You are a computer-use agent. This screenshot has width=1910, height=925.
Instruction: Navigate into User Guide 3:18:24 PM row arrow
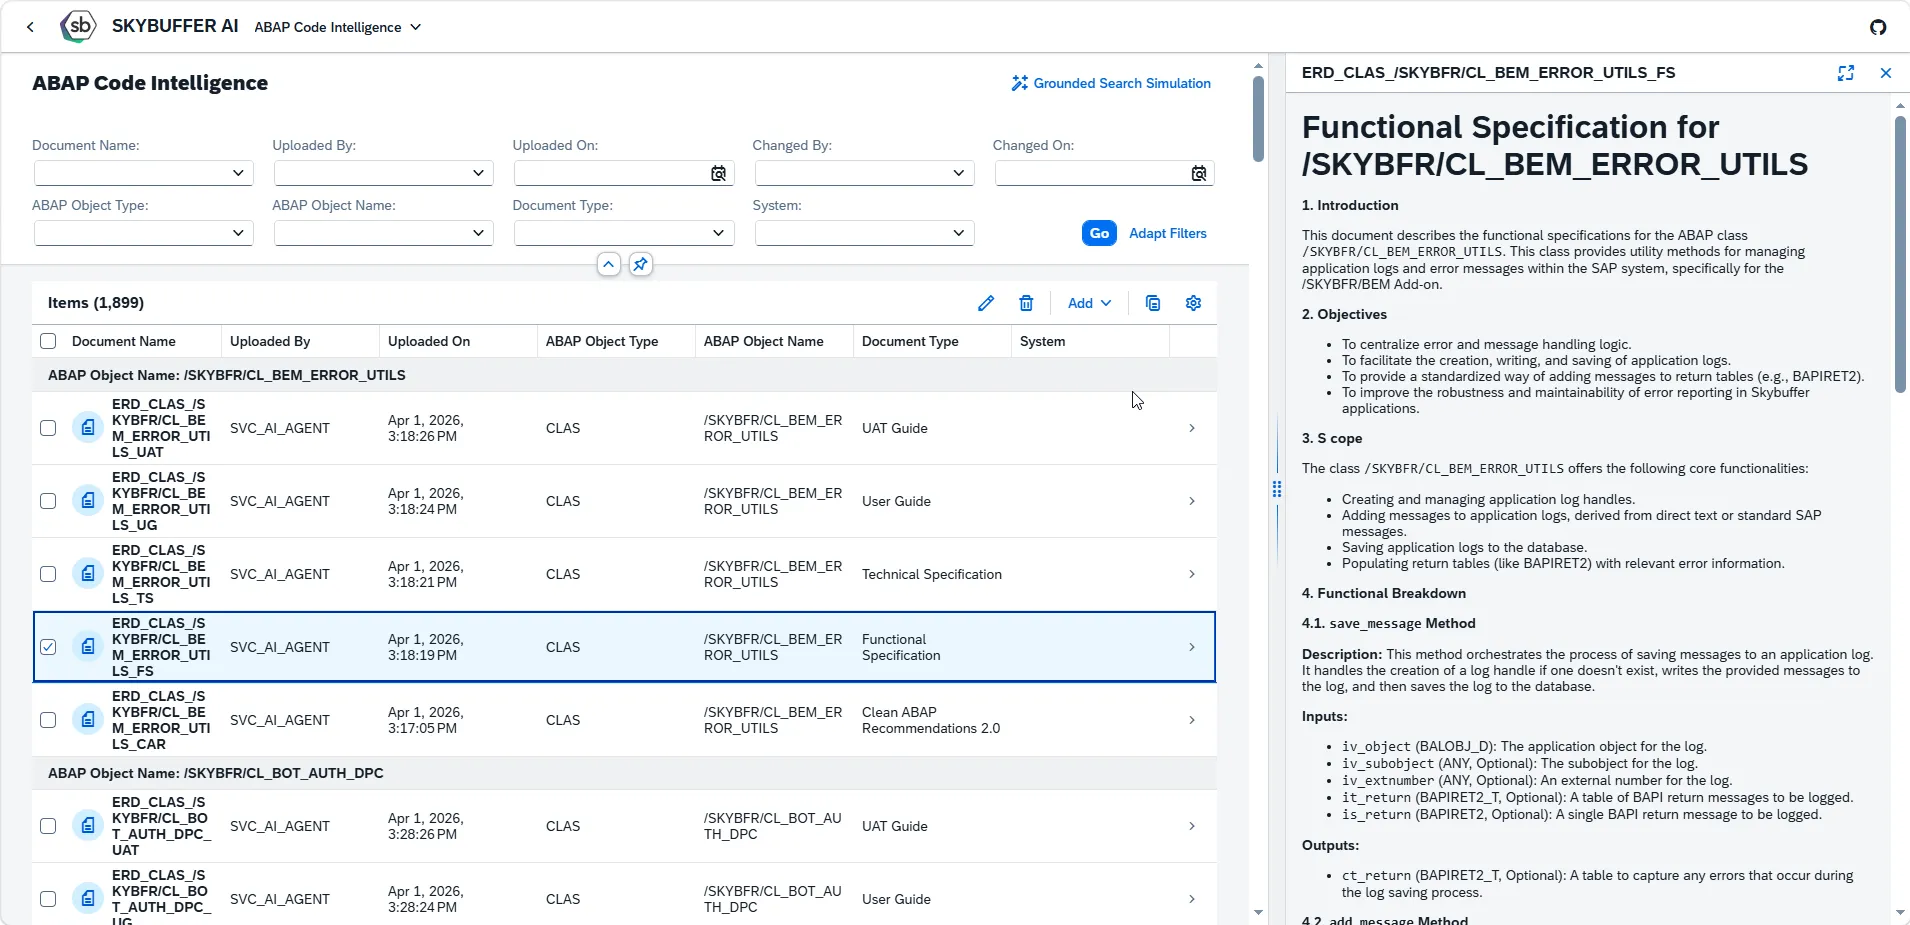click(1192, 501)
